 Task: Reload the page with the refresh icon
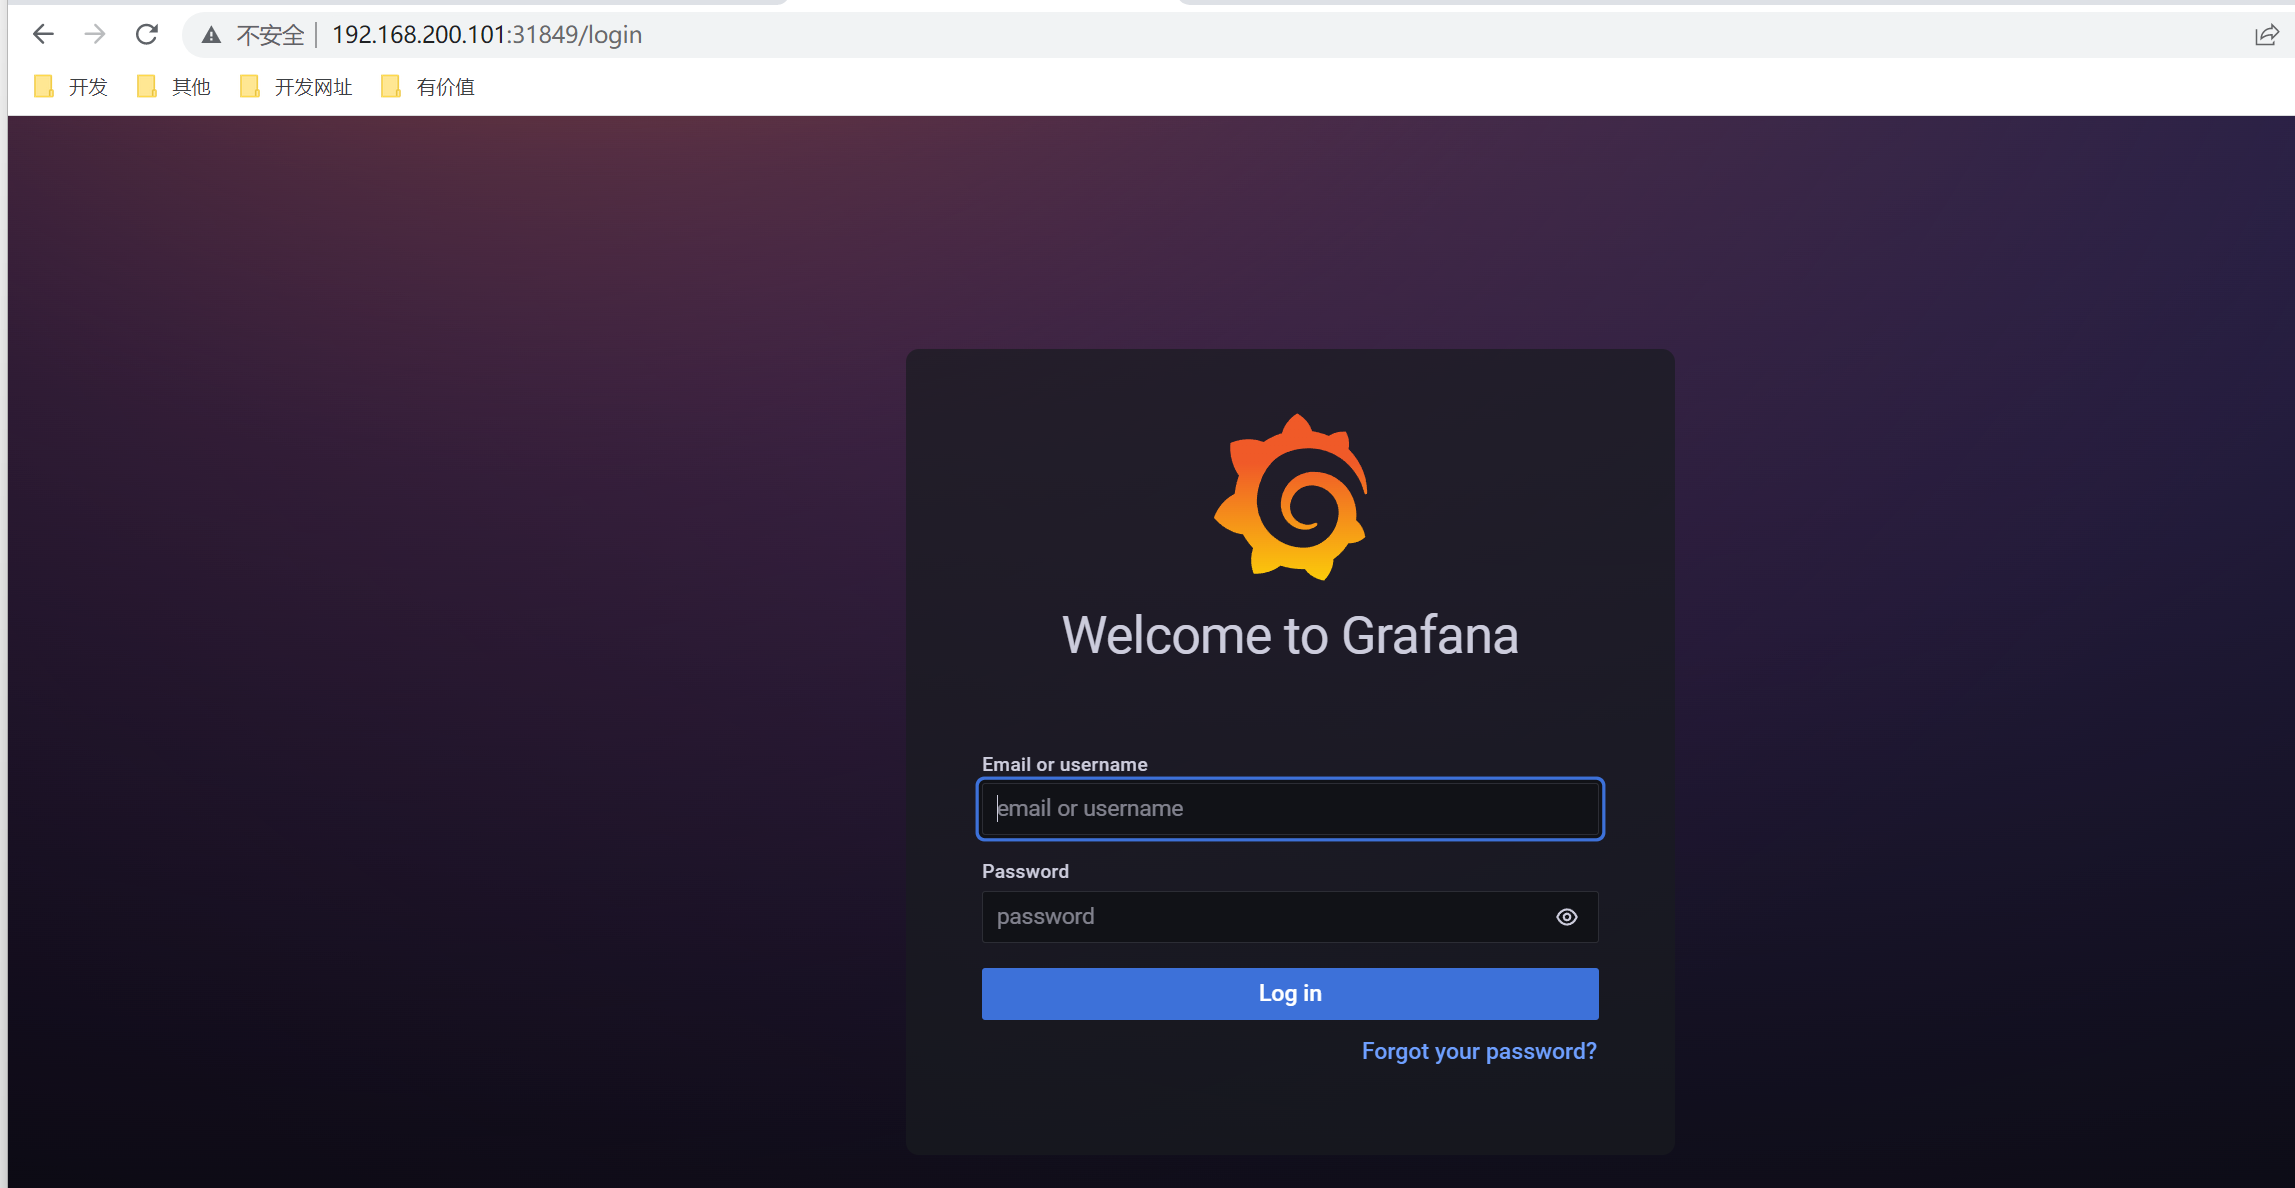click(147, 35)
